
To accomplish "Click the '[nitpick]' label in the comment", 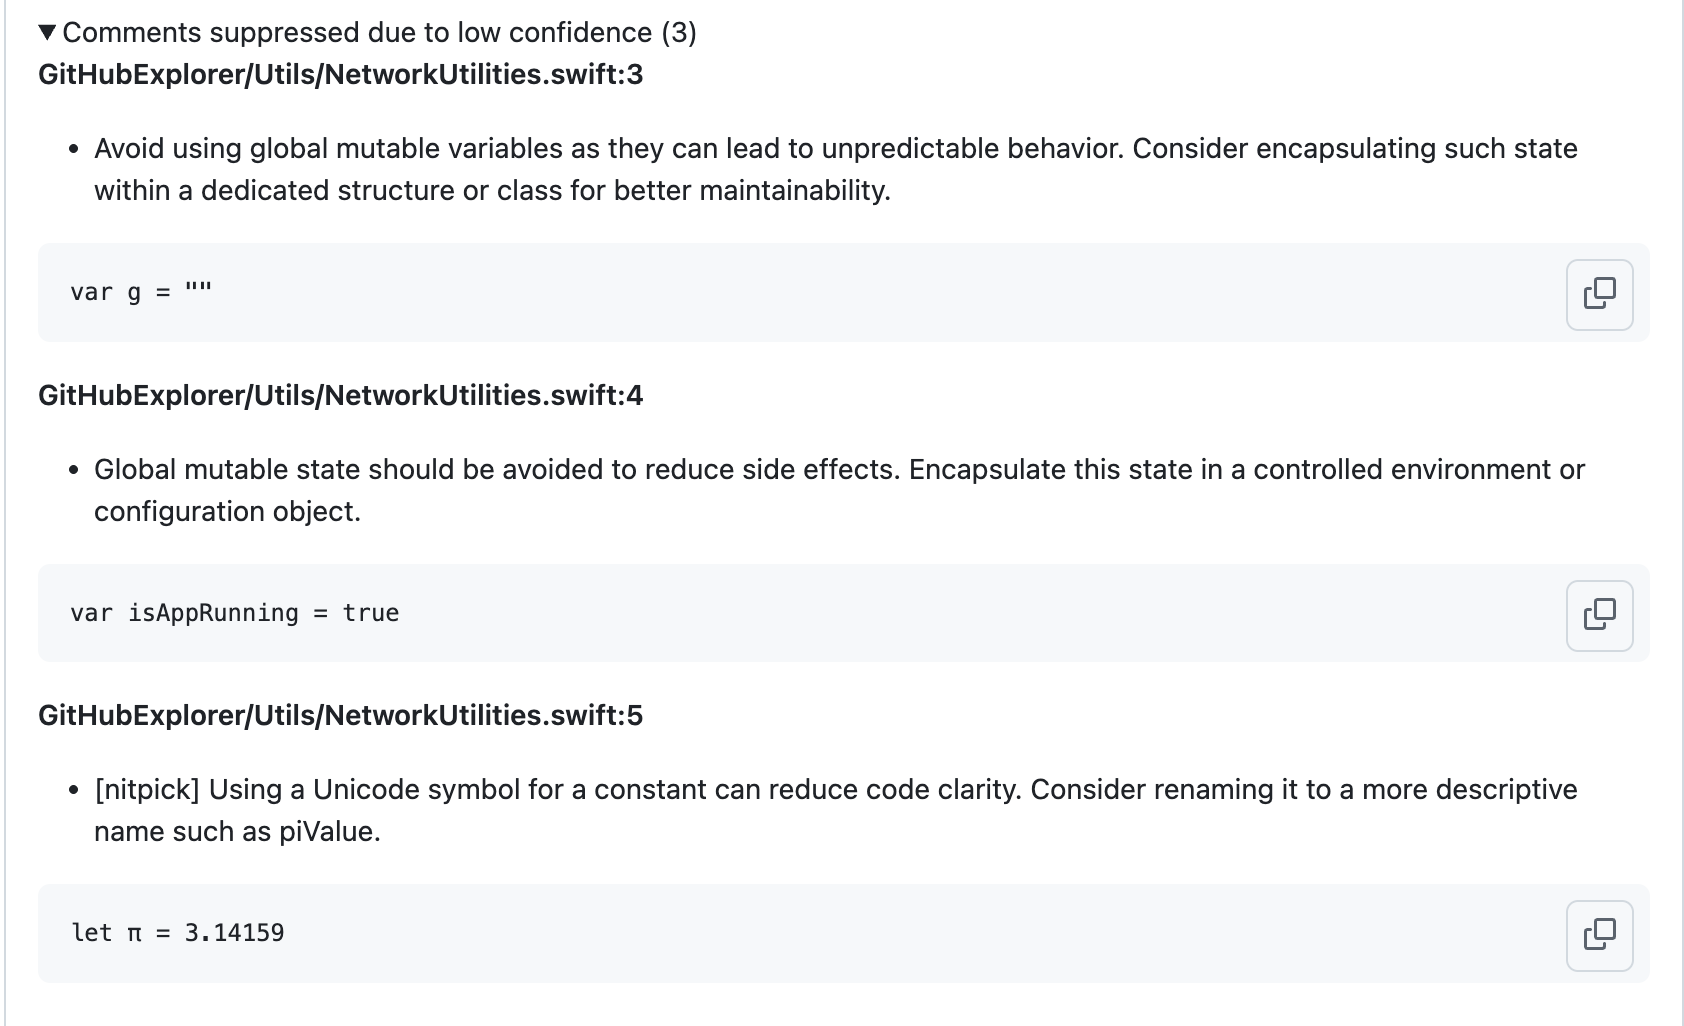I will click(147, 790).
